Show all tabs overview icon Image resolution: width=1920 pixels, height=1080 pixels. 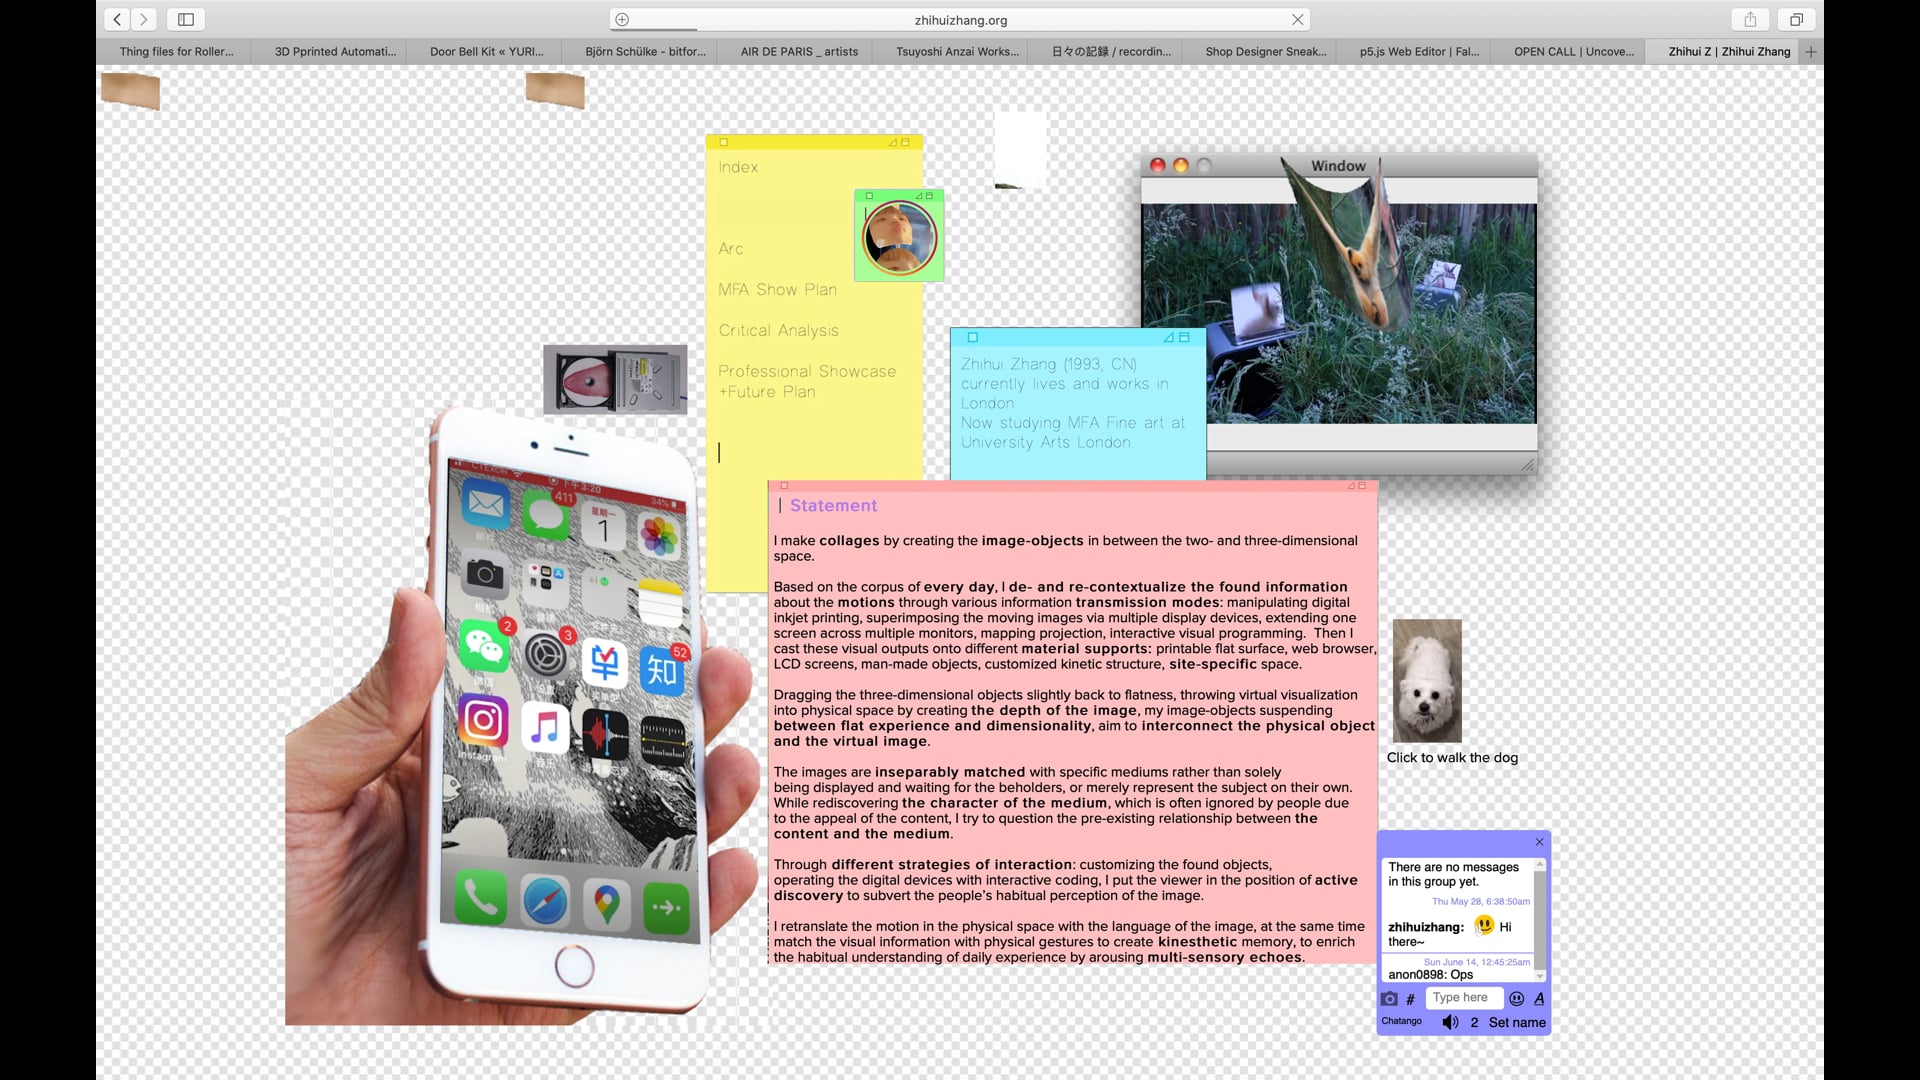(x=1796, y=19)
